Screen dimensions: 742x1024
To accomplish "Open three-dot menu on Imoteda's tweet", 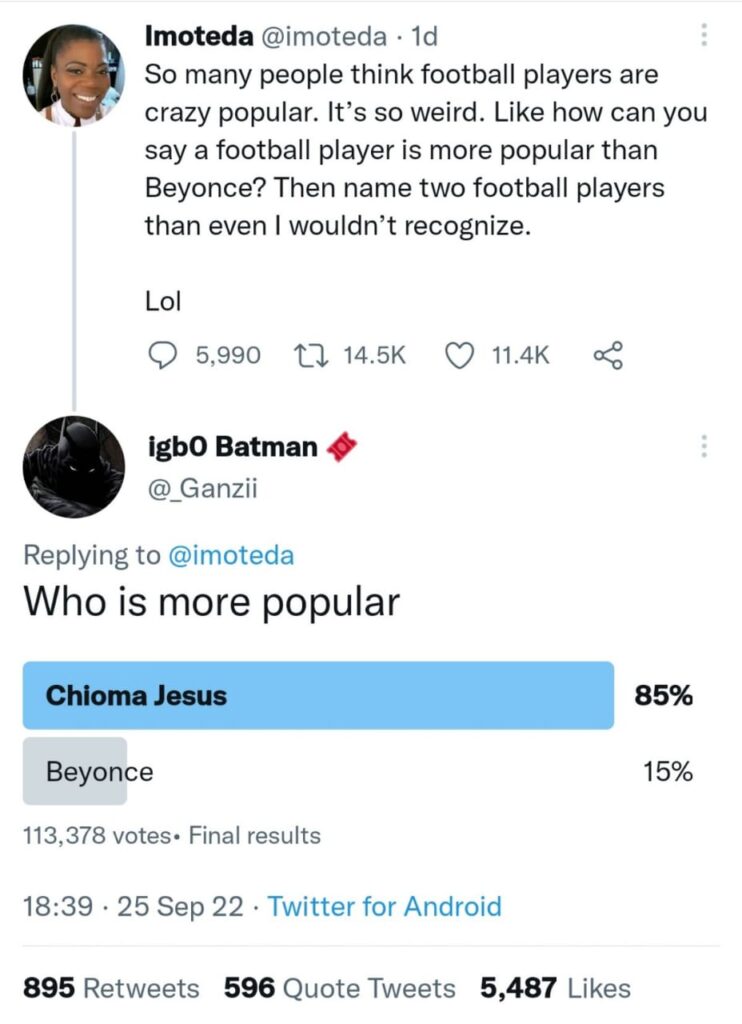I will pos(705,35).
